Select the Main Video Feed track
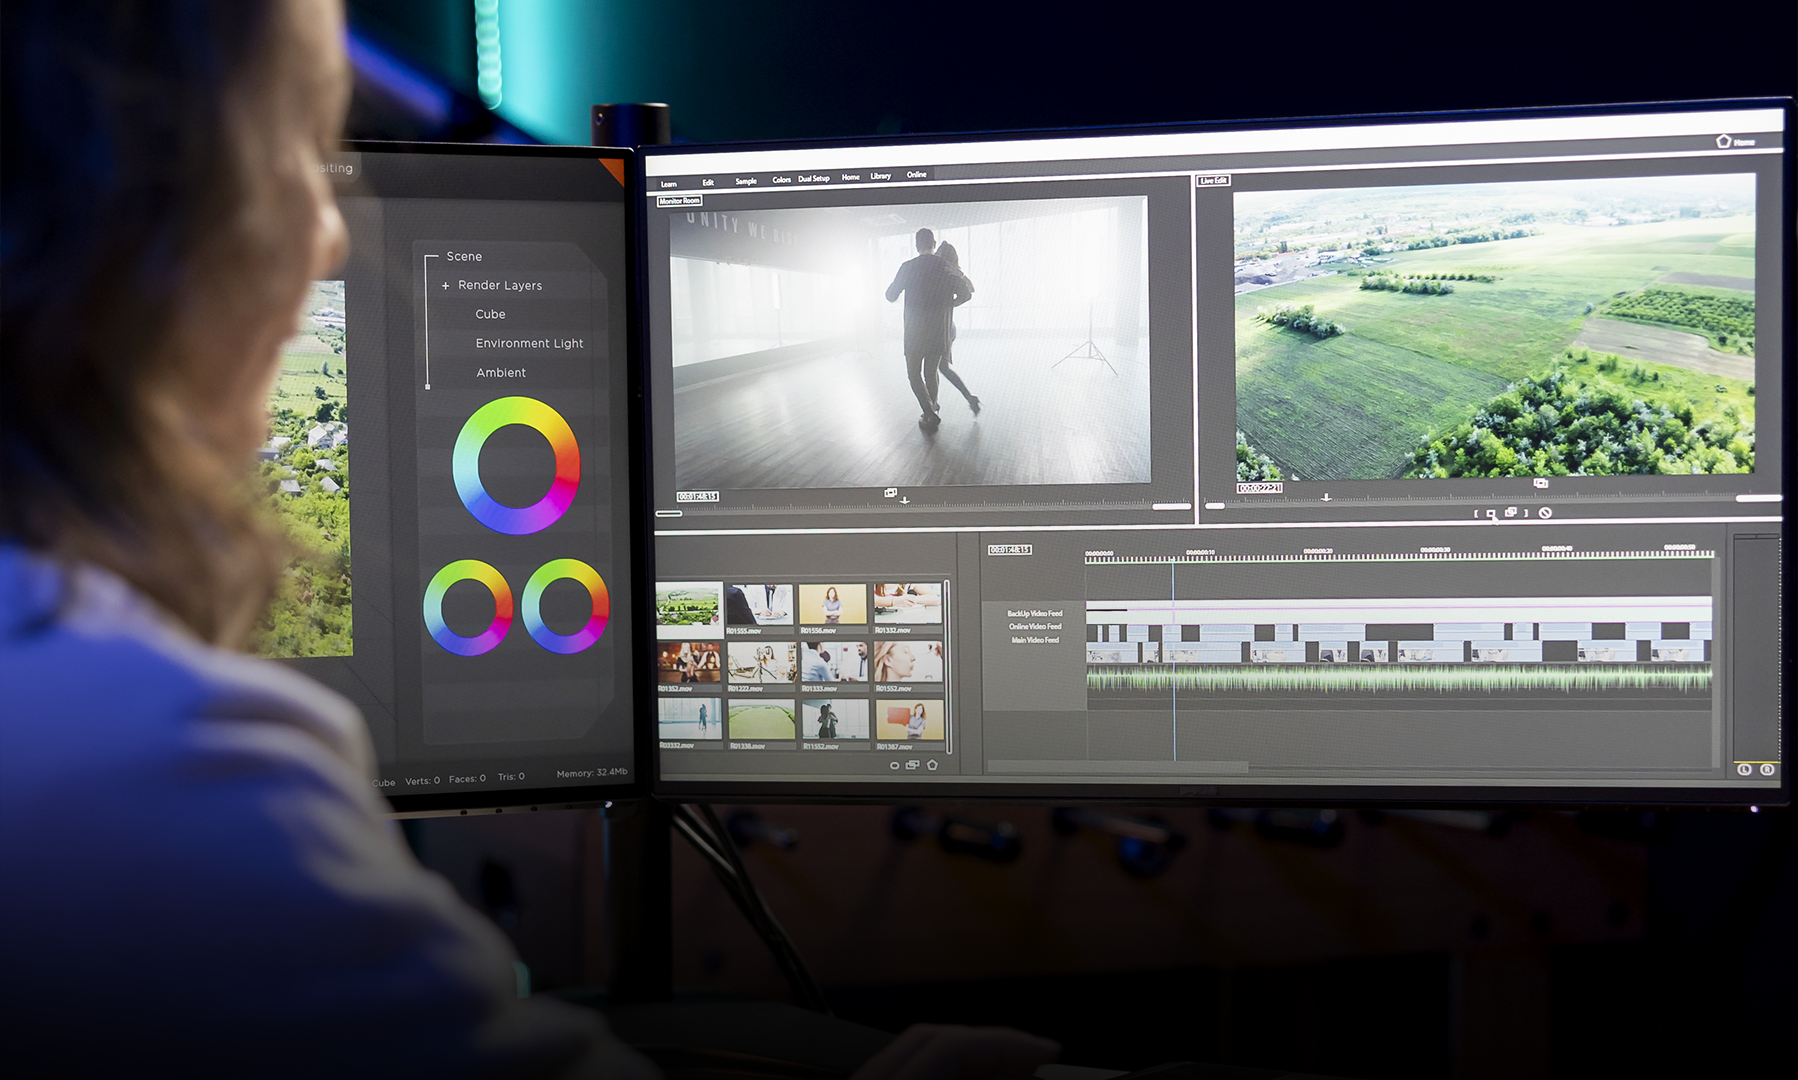Viewport: 1798px width, 1080px height. [x=1034, y=639]
